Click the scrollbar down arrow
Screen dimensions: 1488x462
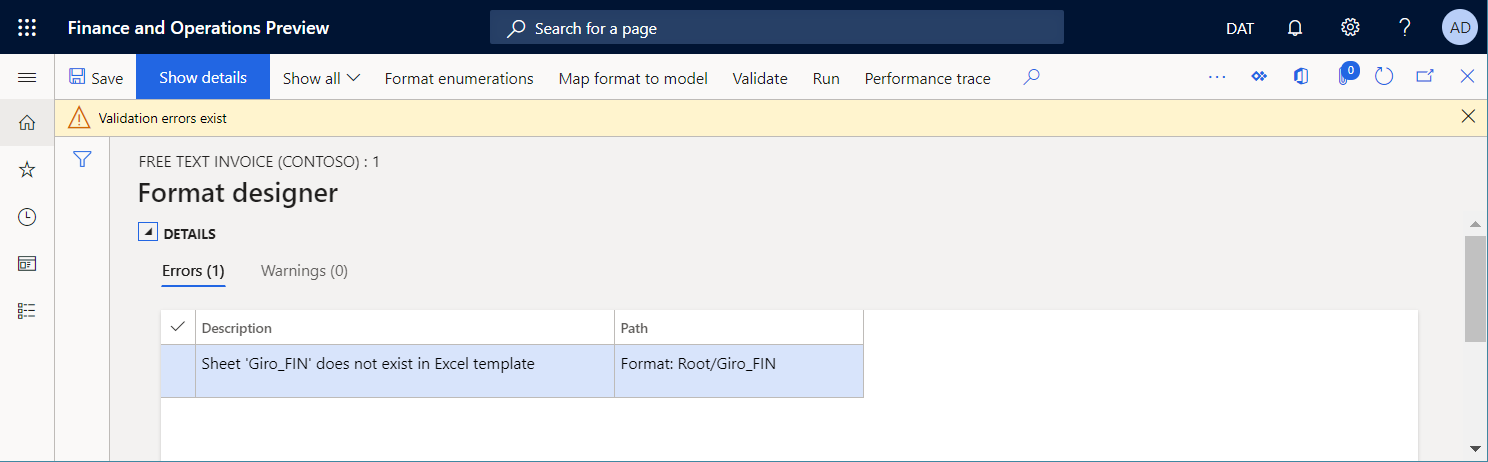point(1476,448)
